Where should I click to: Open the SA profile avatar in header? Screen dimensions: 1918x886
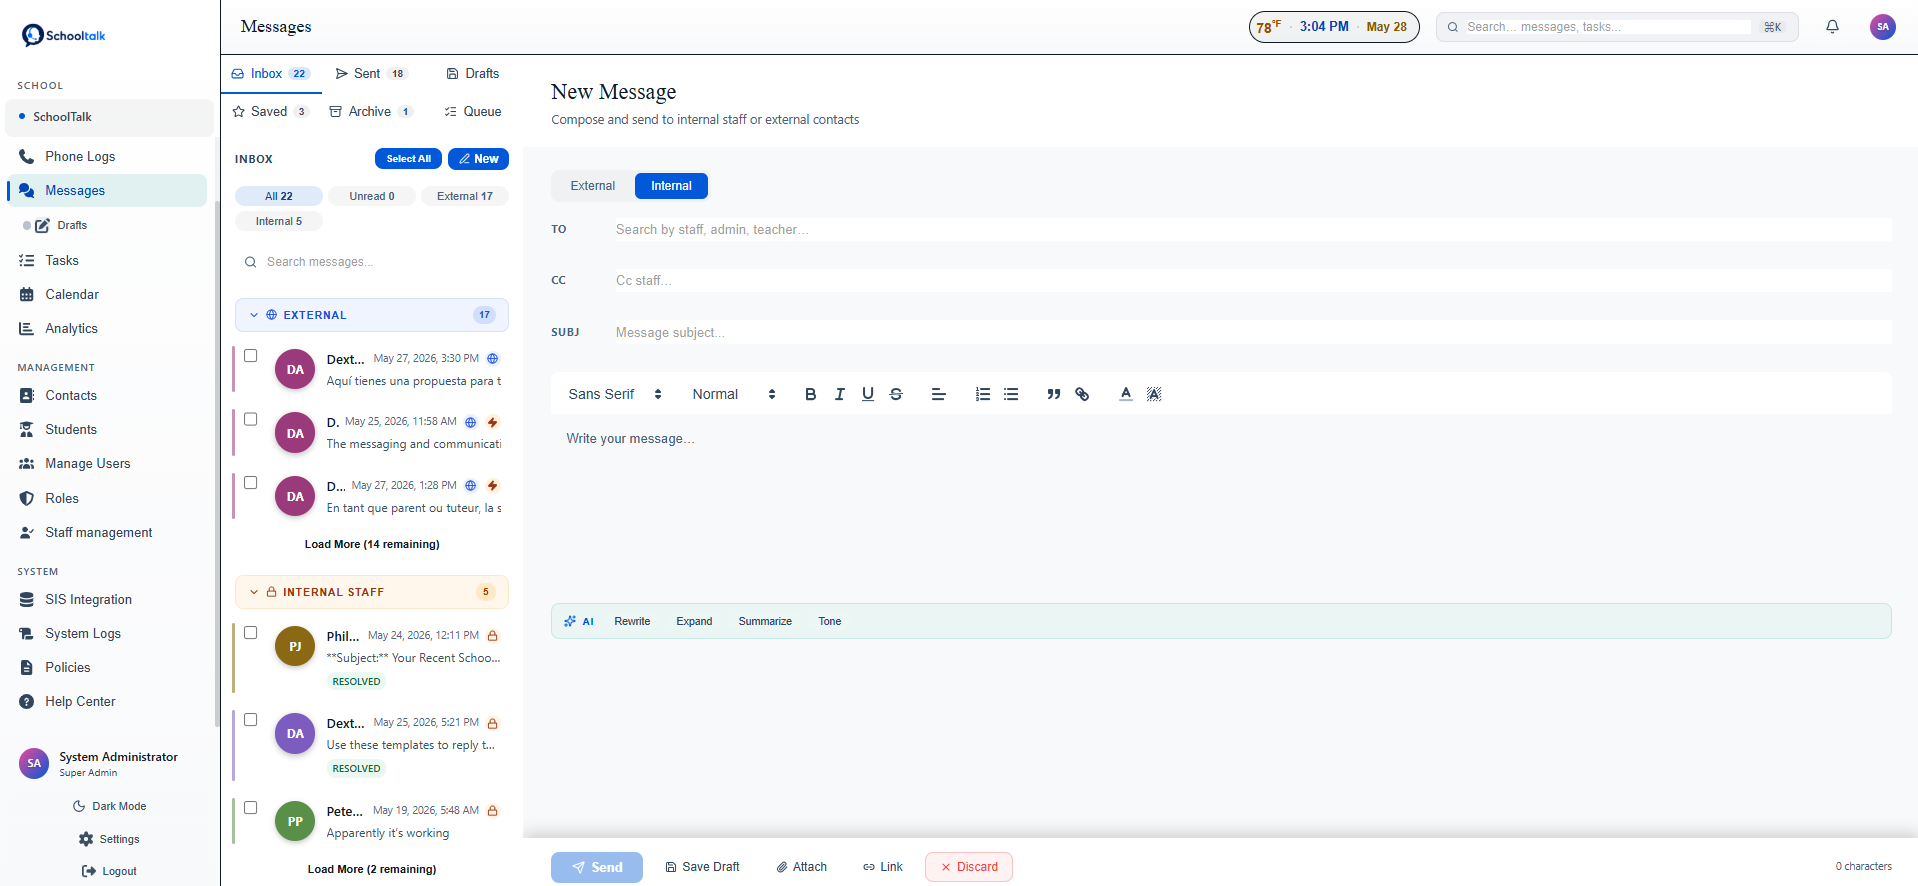(1883, 27)
